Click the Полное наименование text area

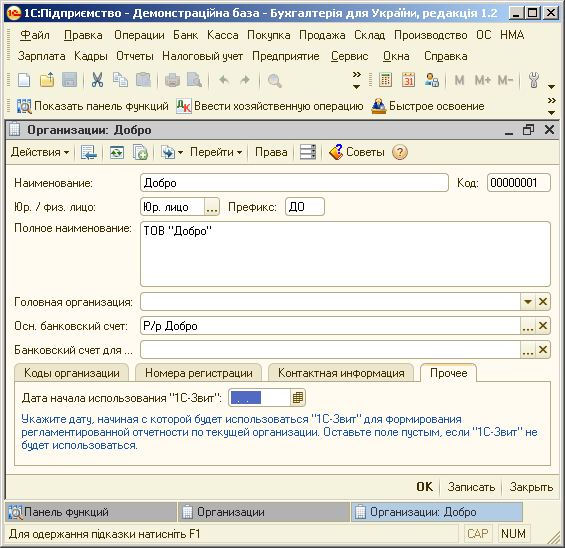(345, 254)
